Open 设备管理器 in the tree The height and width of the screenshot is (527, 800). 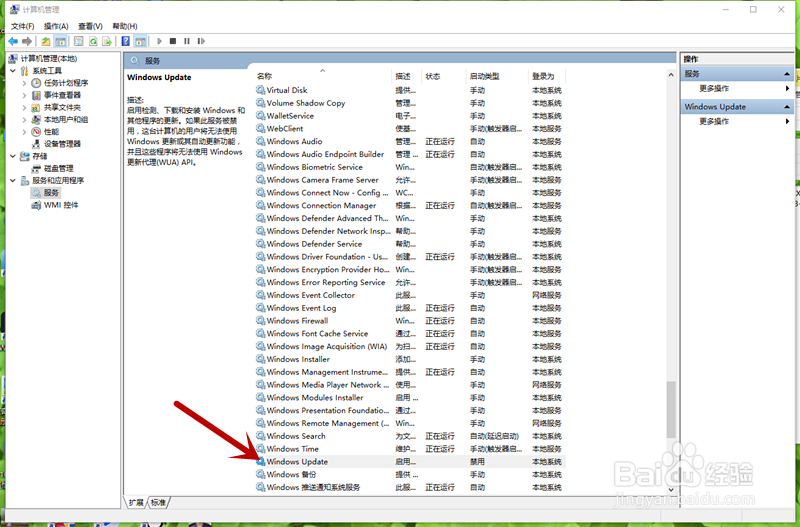62,144
